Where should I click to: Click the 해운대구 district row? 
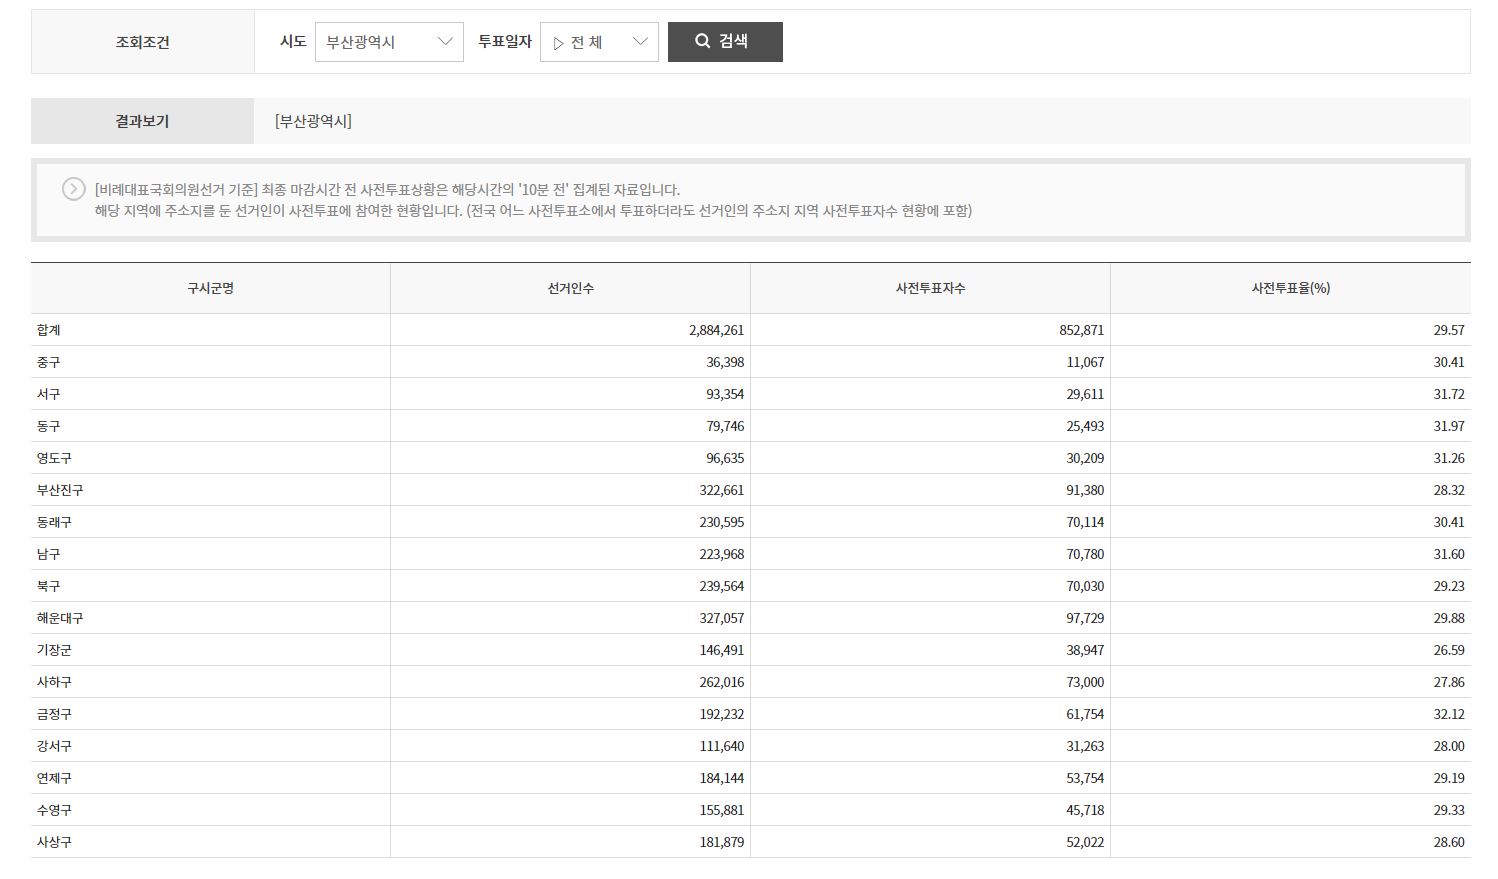(x=210, y=617)
